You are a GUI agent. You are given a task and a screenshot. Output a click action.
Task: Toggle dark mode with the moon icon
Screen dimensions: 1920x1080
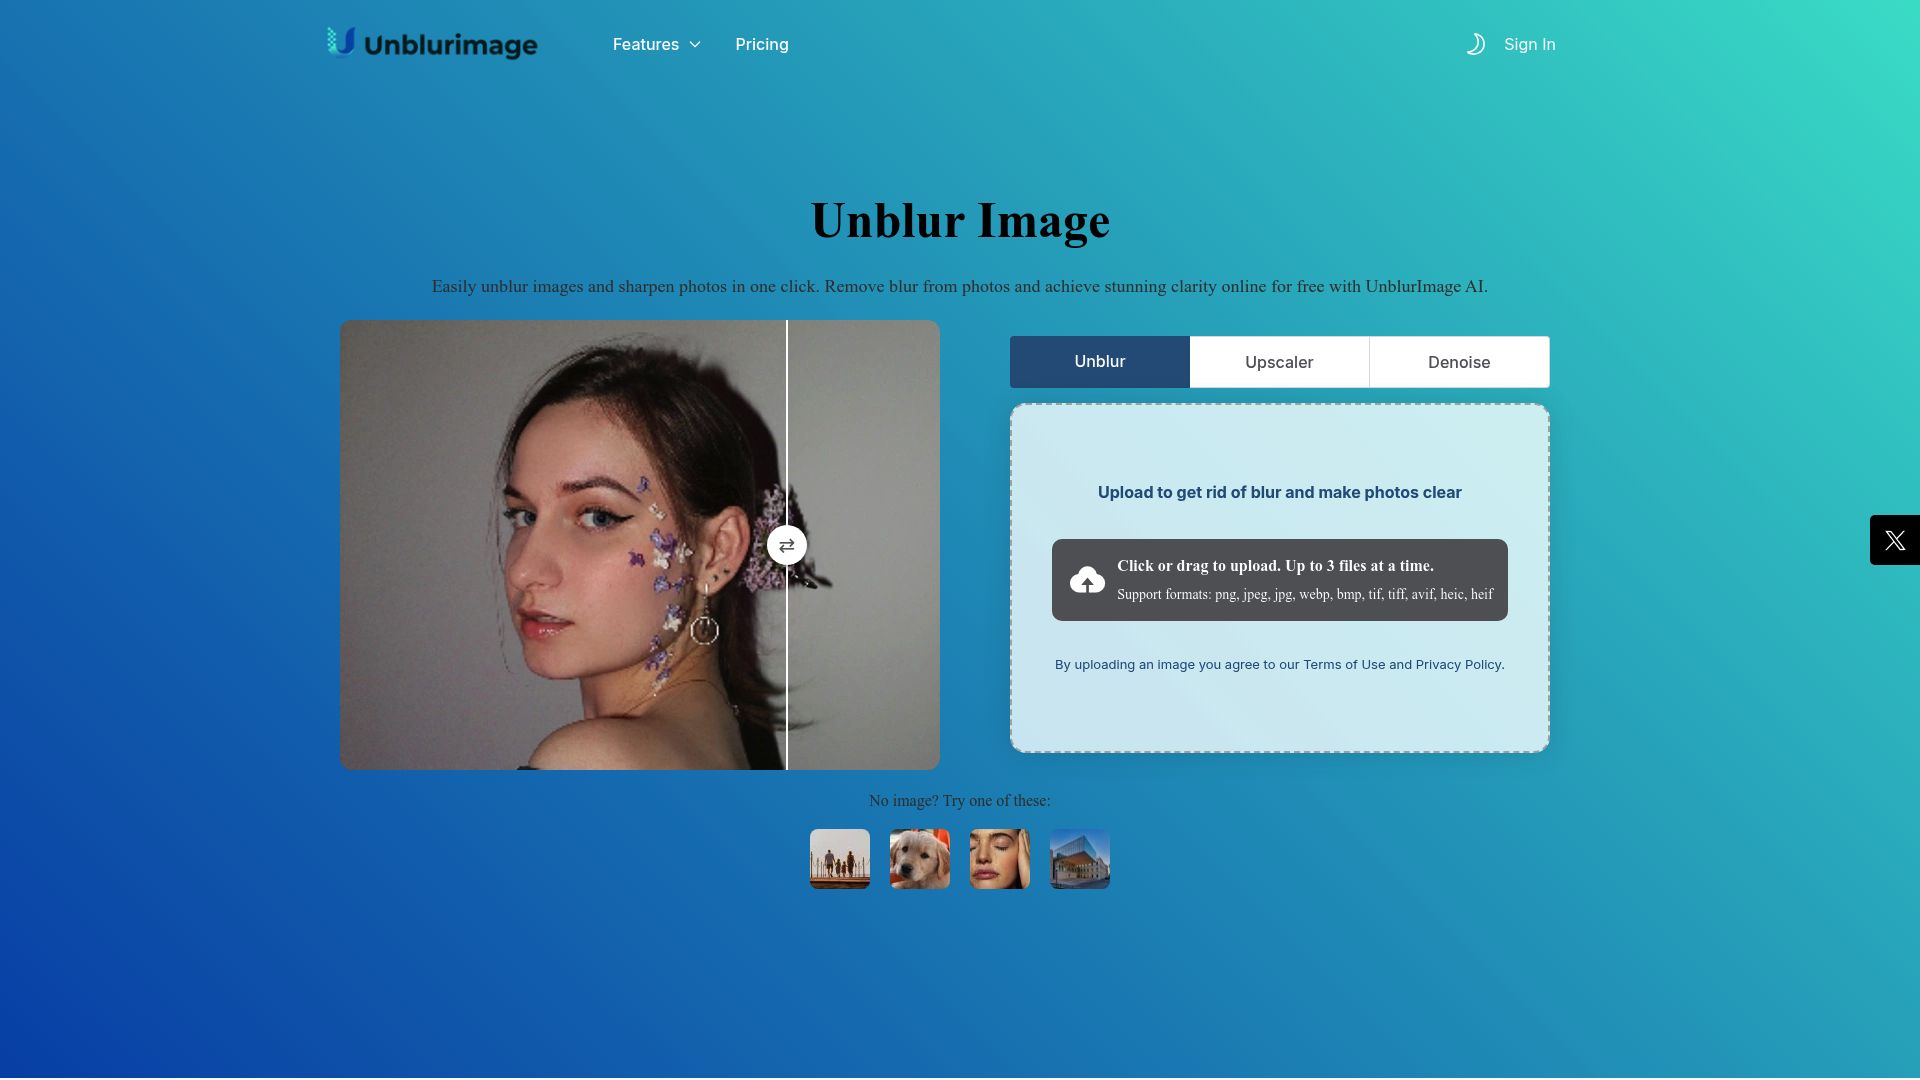tap(1477, 44)
